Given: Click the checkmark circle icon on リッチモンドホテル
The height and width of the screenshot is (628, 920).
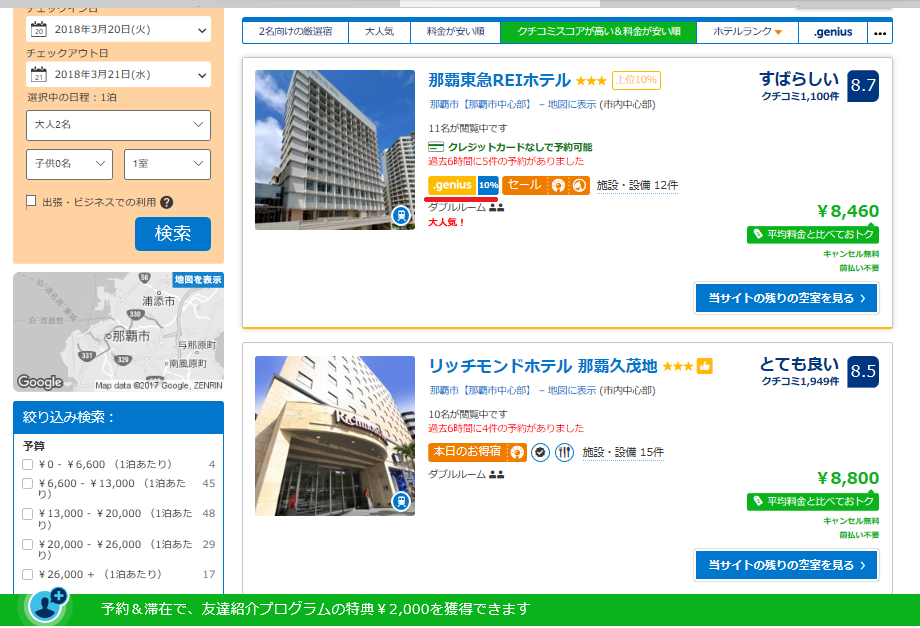Looking at the screenshot, I should [x=540, y=452].
